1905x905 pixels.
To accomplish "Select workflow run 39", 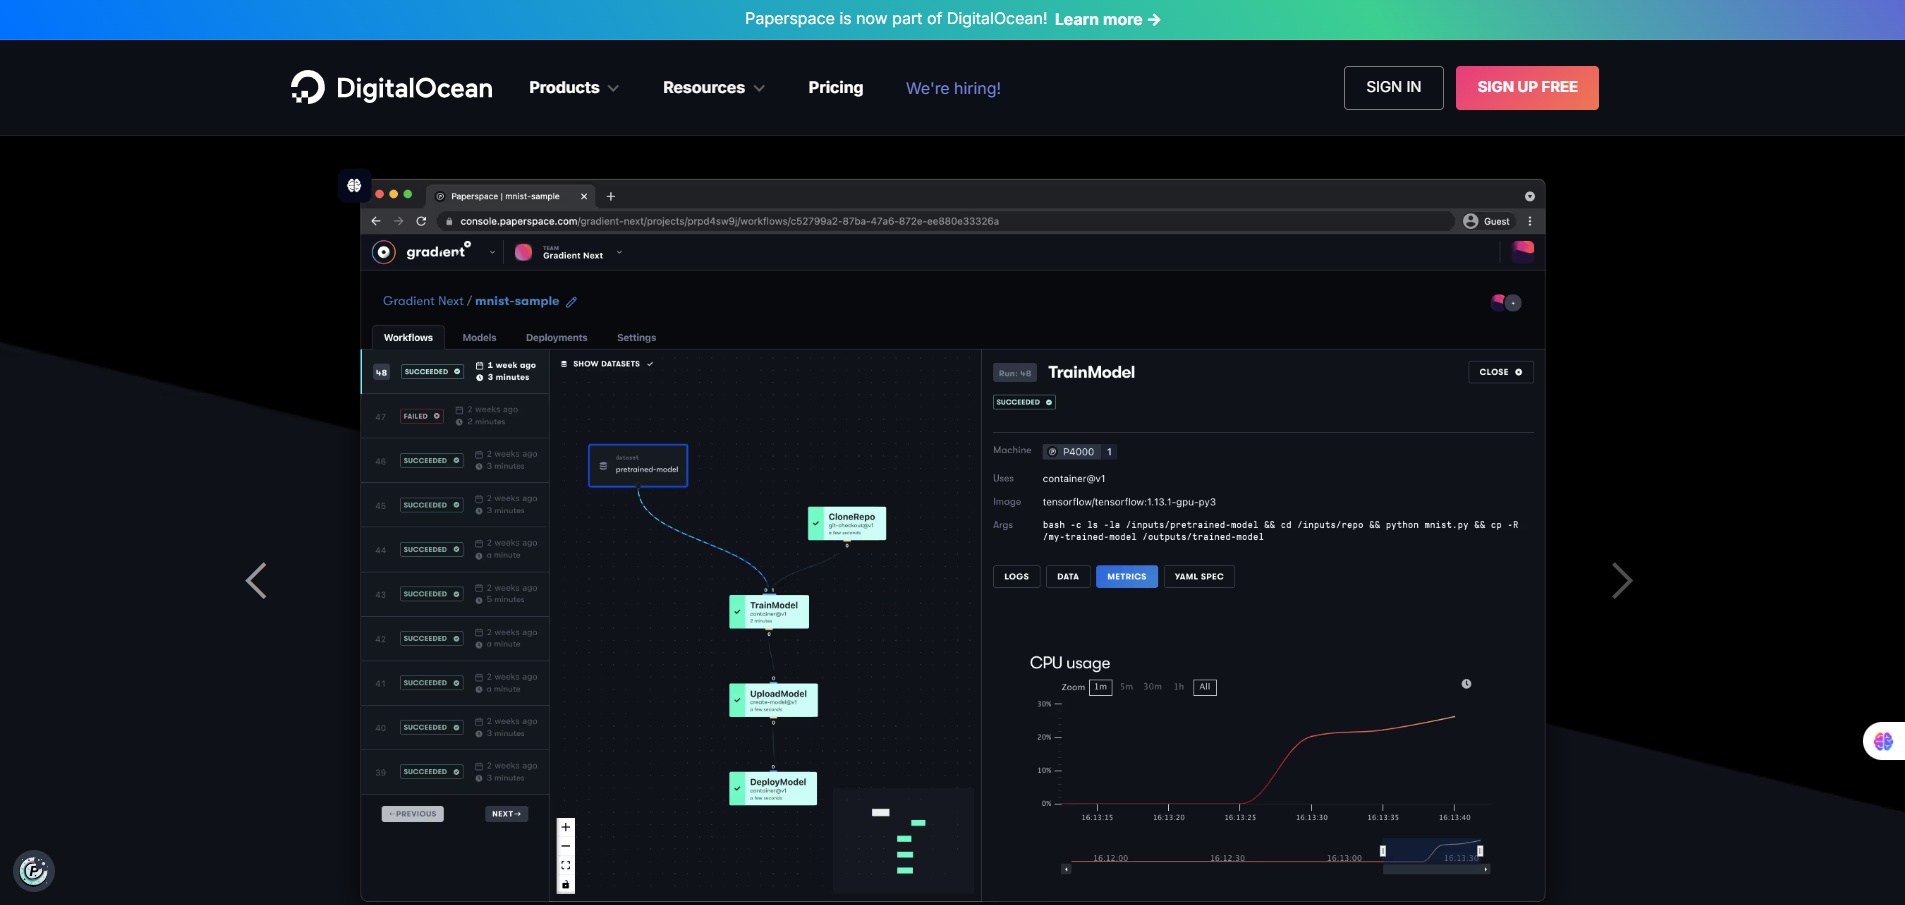I will (x=455, y=772).
